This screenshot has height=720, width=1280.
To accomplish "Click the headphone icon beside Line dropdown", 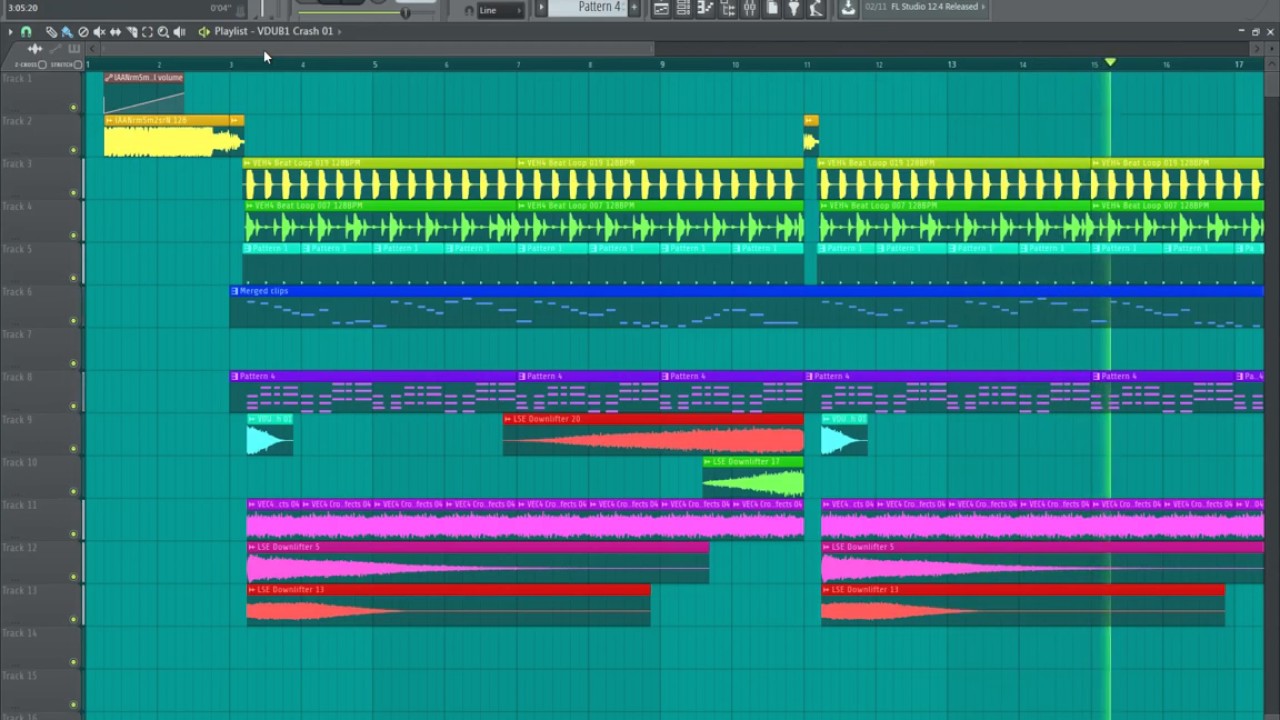I will [x=469, y=10].
